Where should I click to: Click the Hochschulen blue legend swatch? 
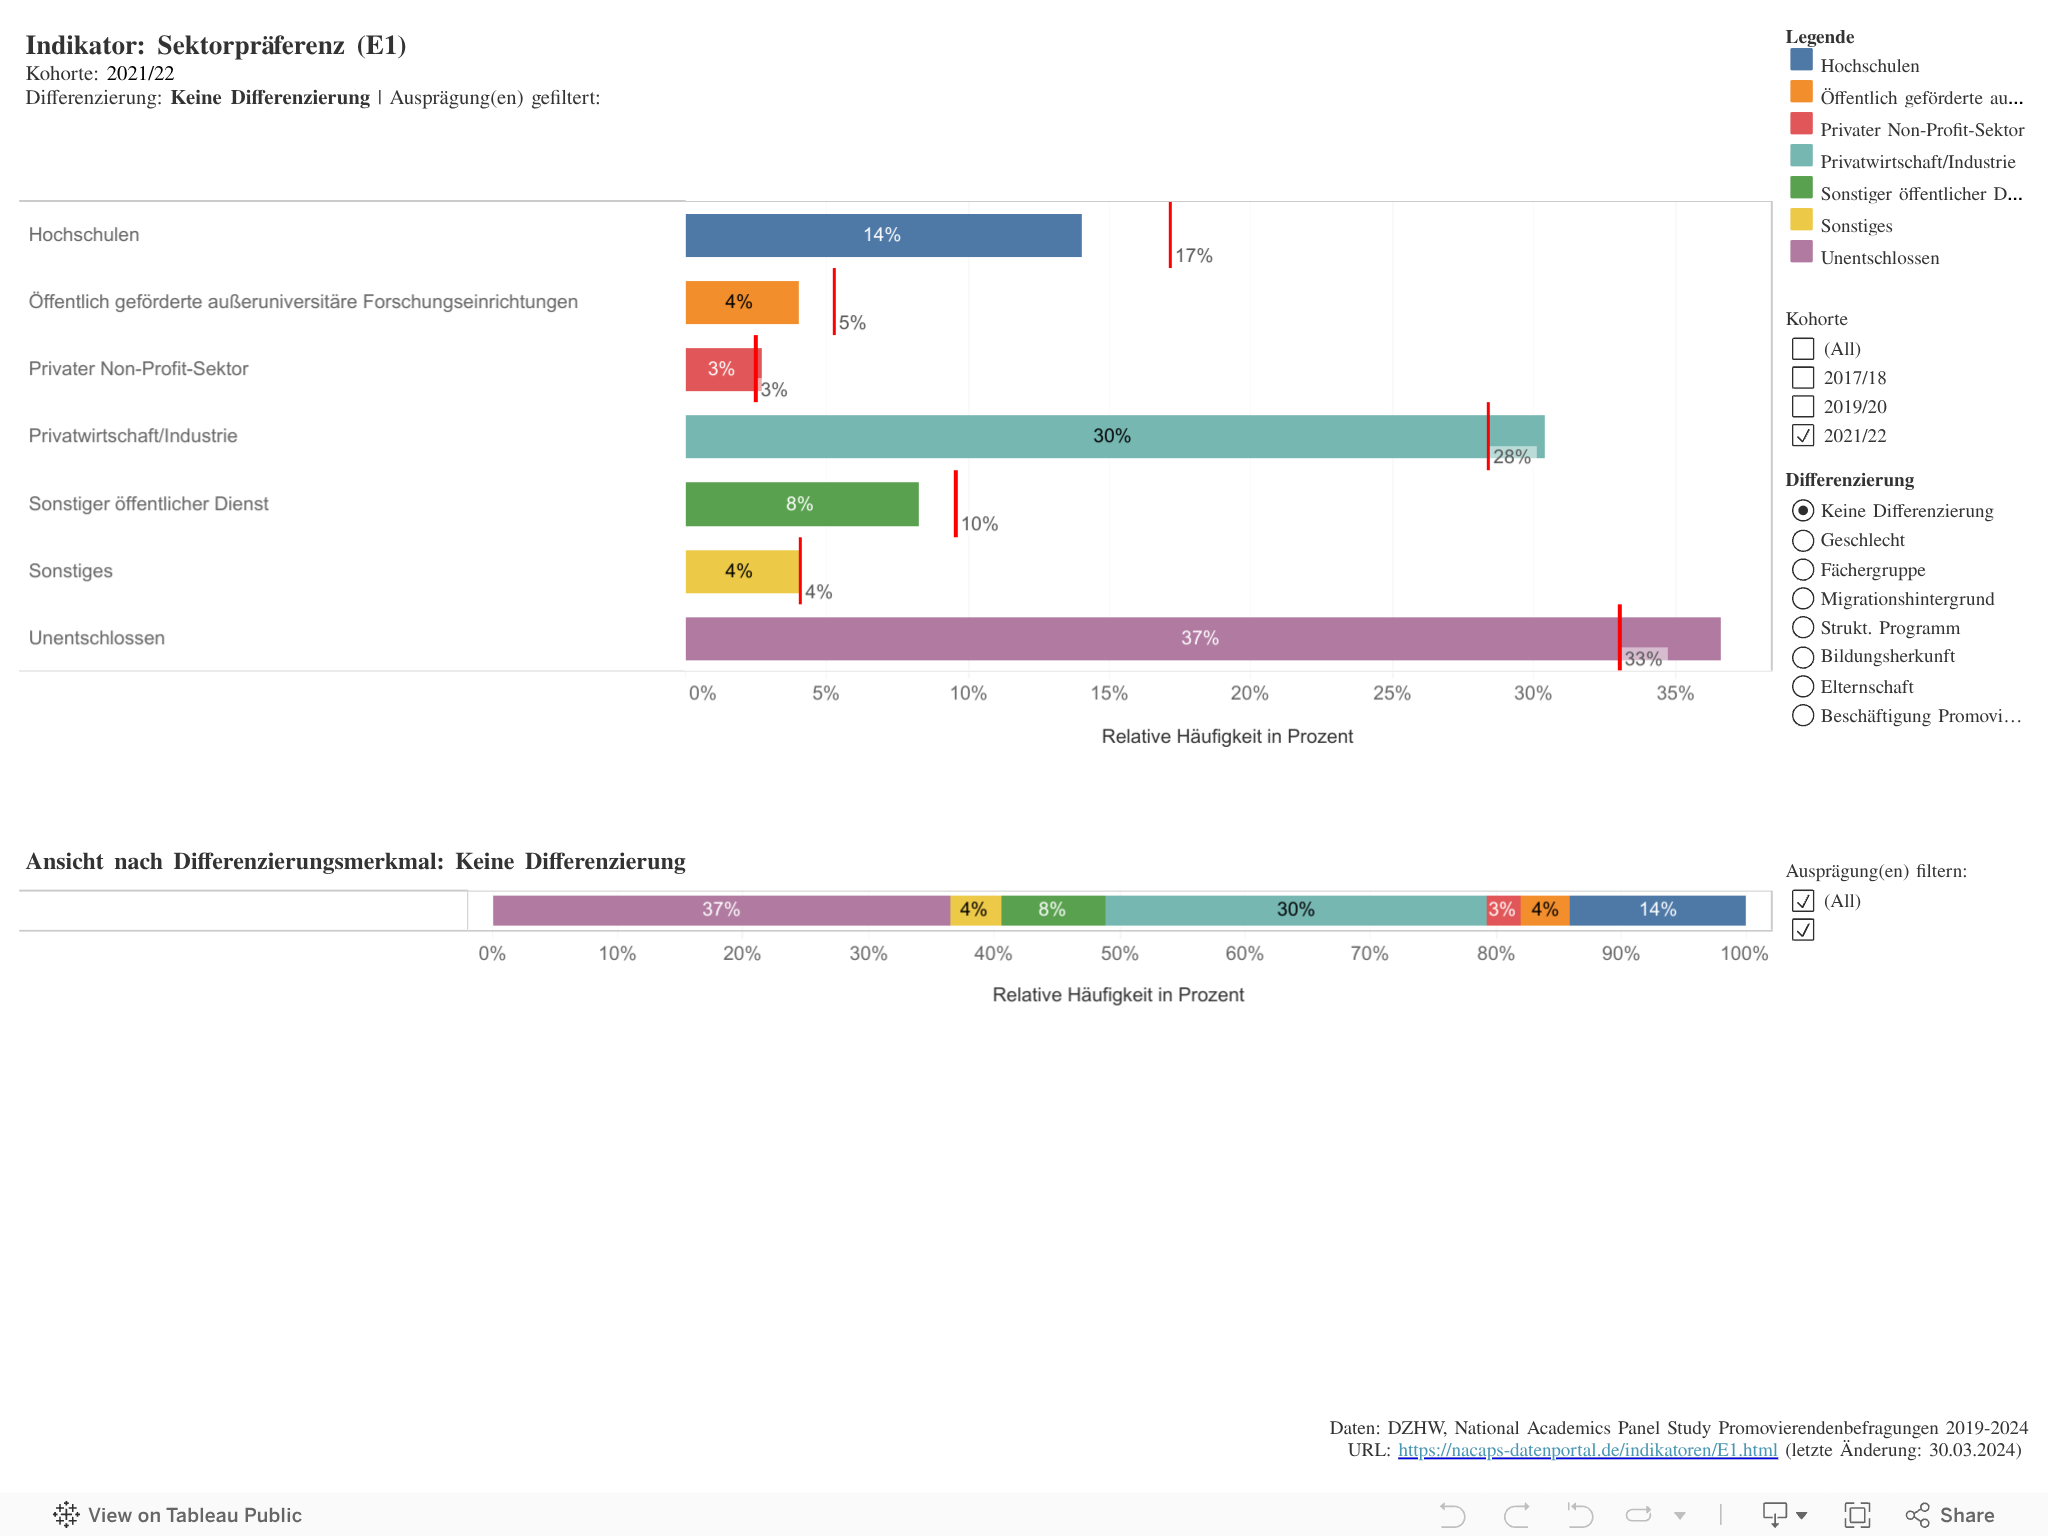[1801, 61]
